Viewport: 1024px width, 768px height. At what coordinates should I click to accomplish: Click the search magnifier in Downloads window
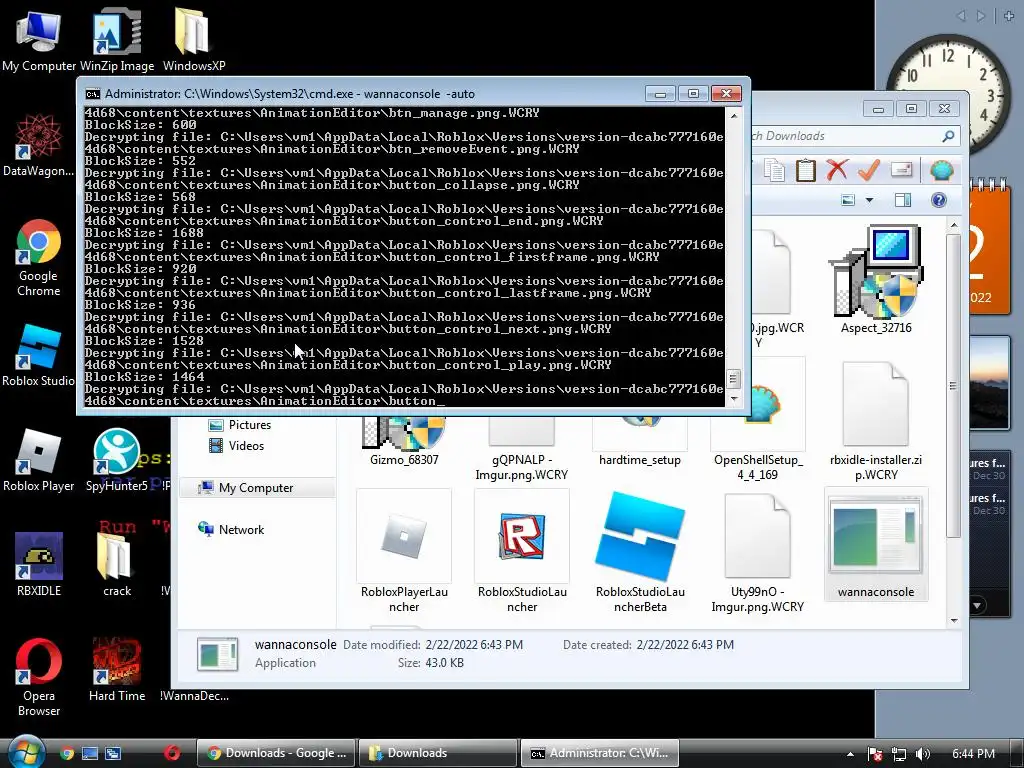(948, 136)
